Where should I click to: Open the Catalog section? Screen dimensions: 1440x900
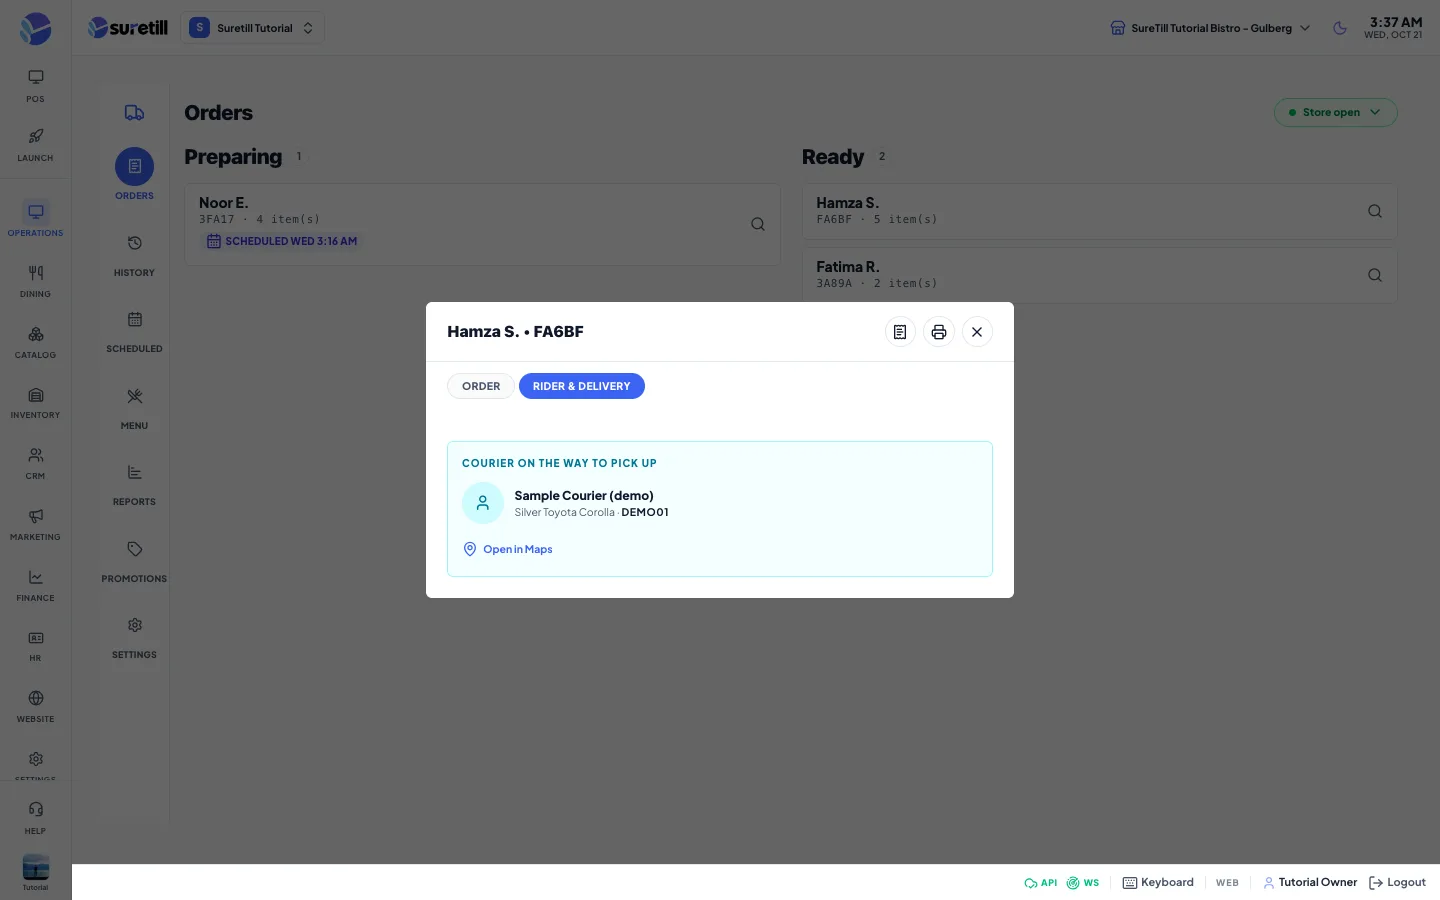pyautogui.click(x=35, y=343)
